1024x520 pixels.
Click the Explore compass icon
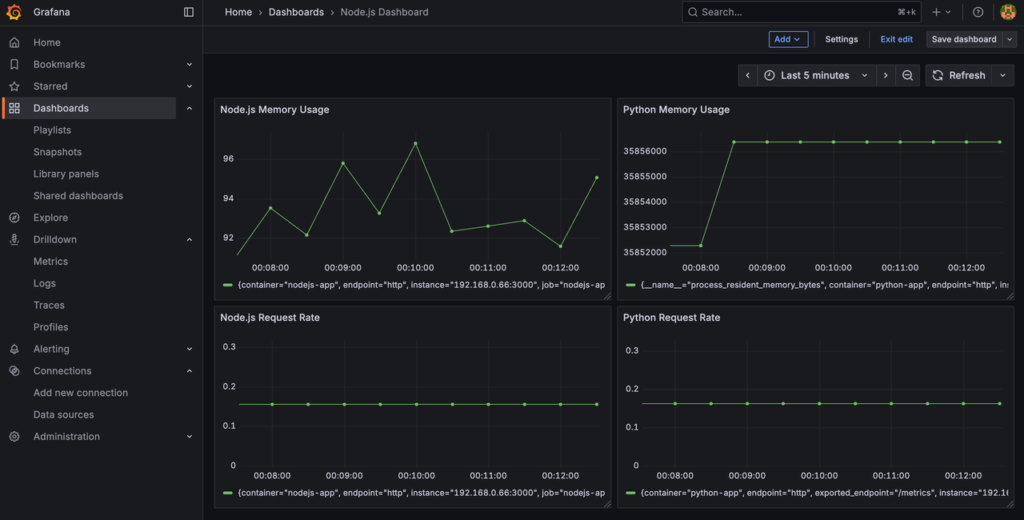tap(14, 218)
